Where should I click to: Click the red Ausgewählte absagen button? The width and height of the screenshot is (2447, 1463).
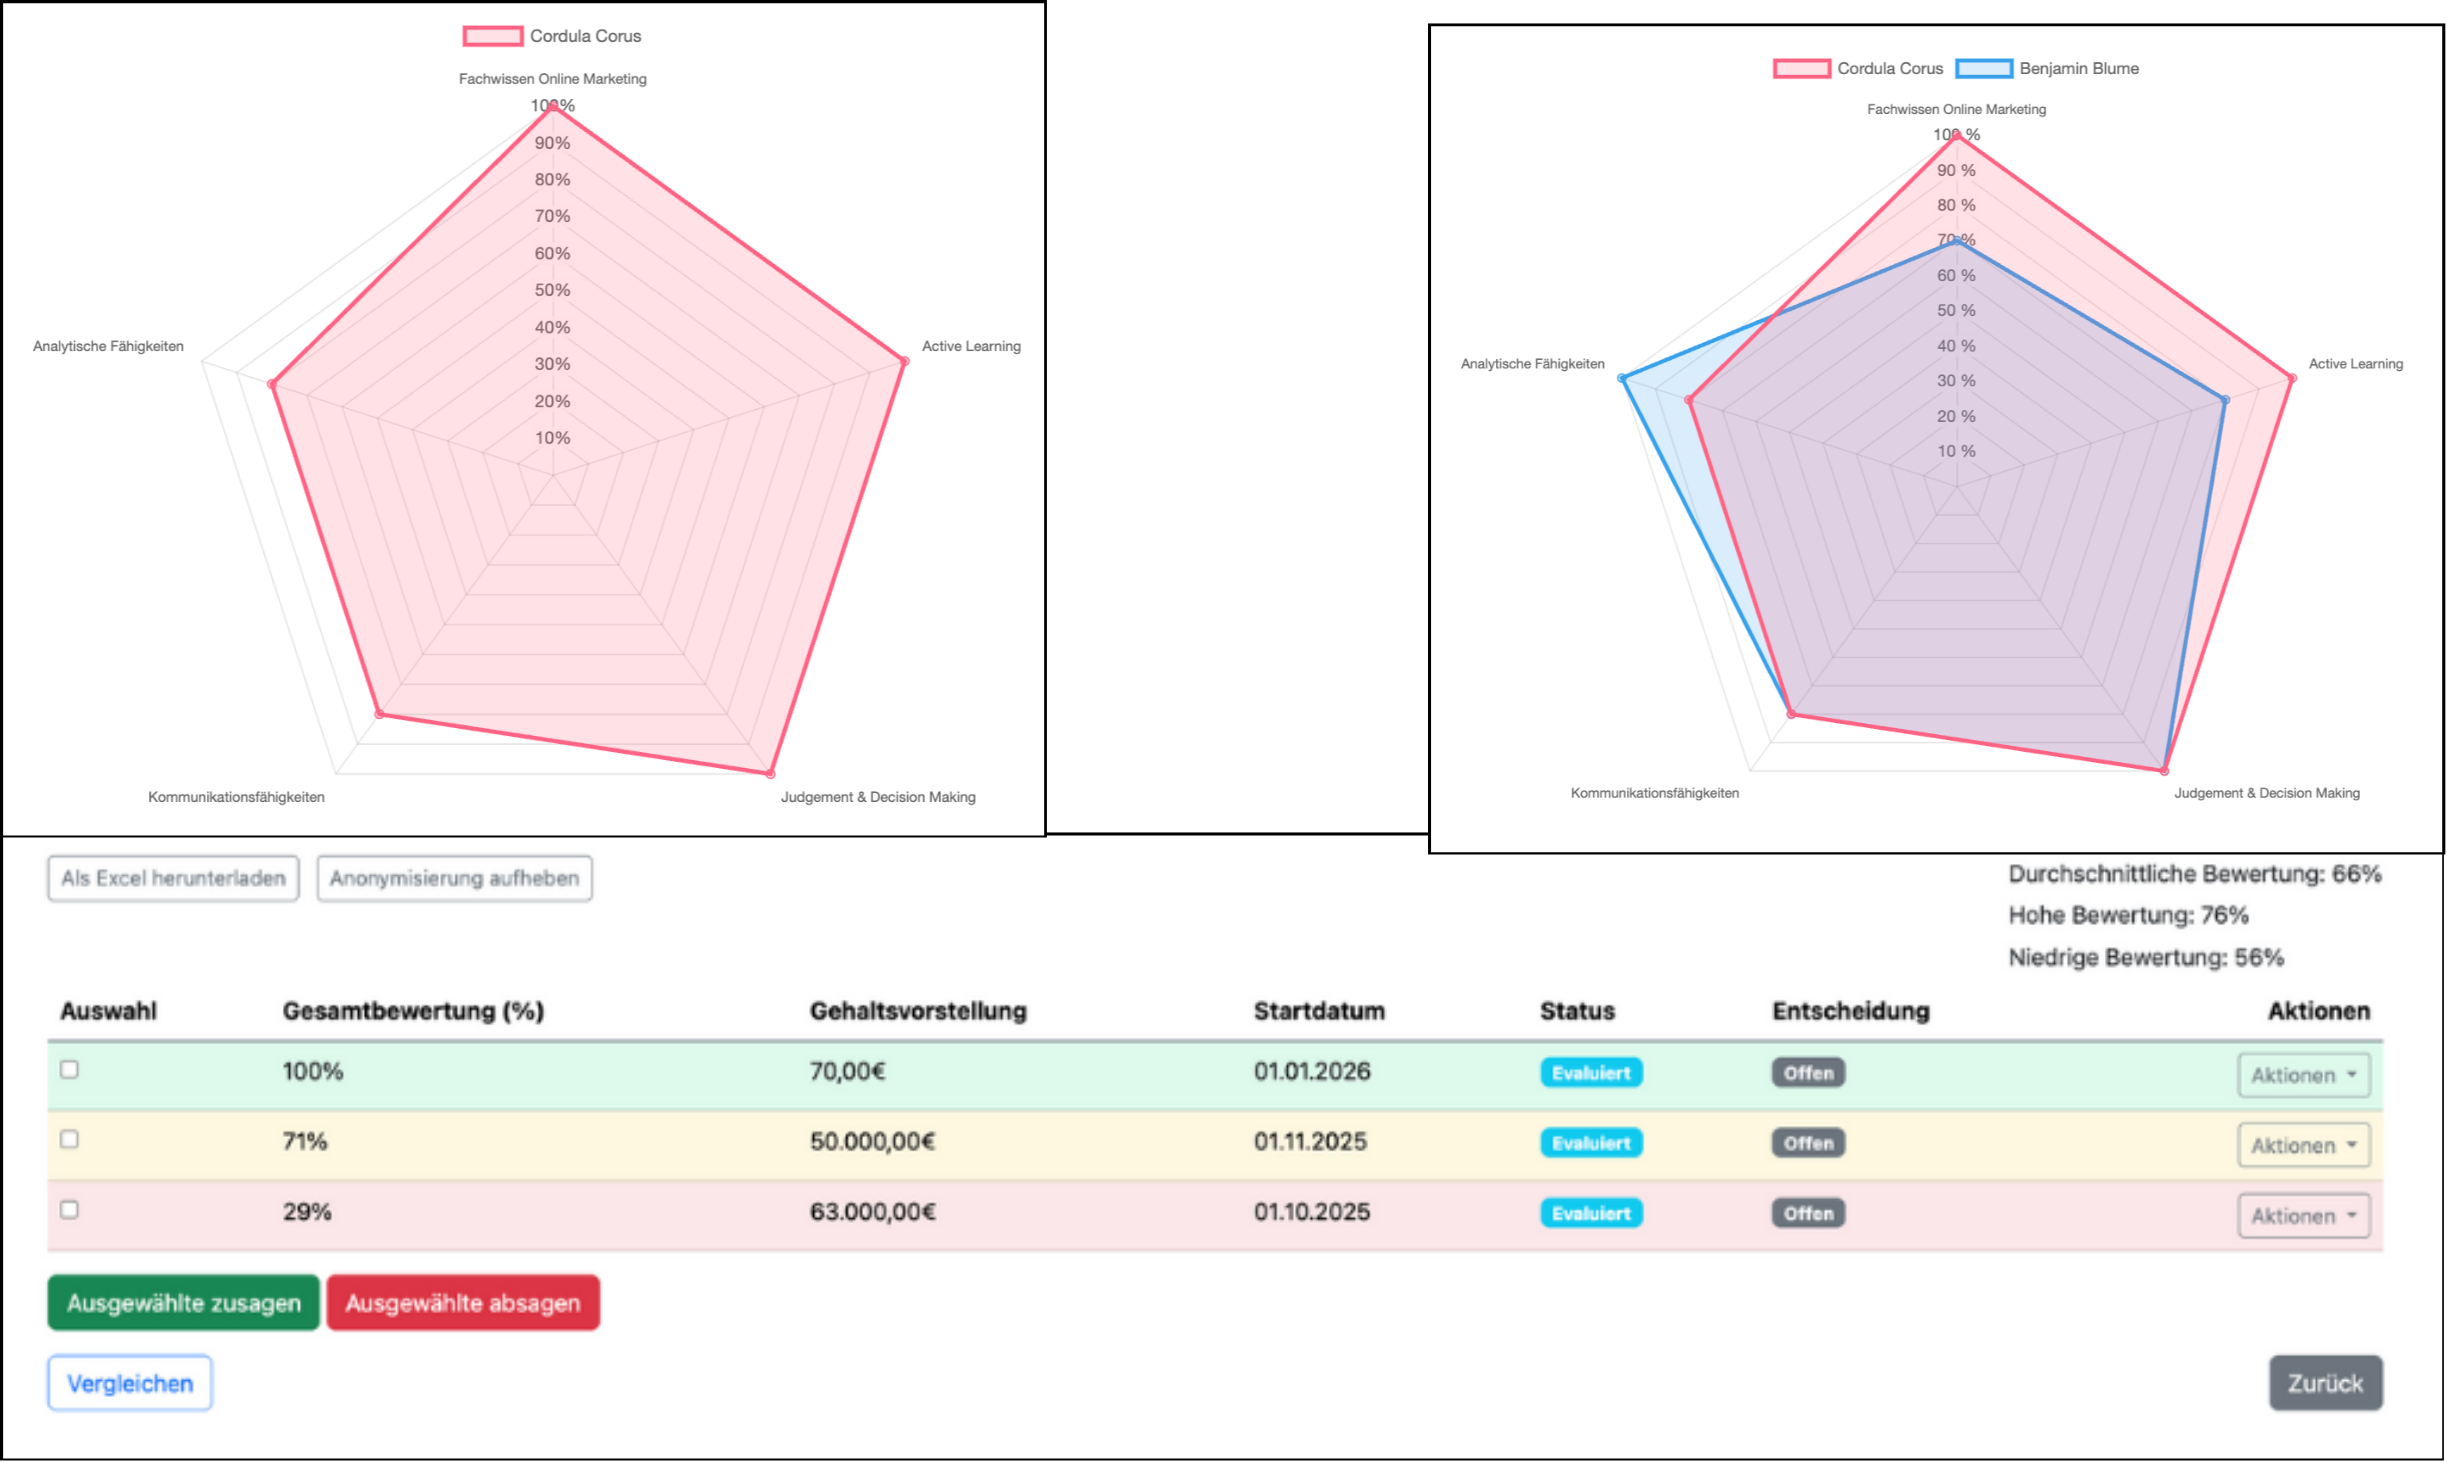463,1302
